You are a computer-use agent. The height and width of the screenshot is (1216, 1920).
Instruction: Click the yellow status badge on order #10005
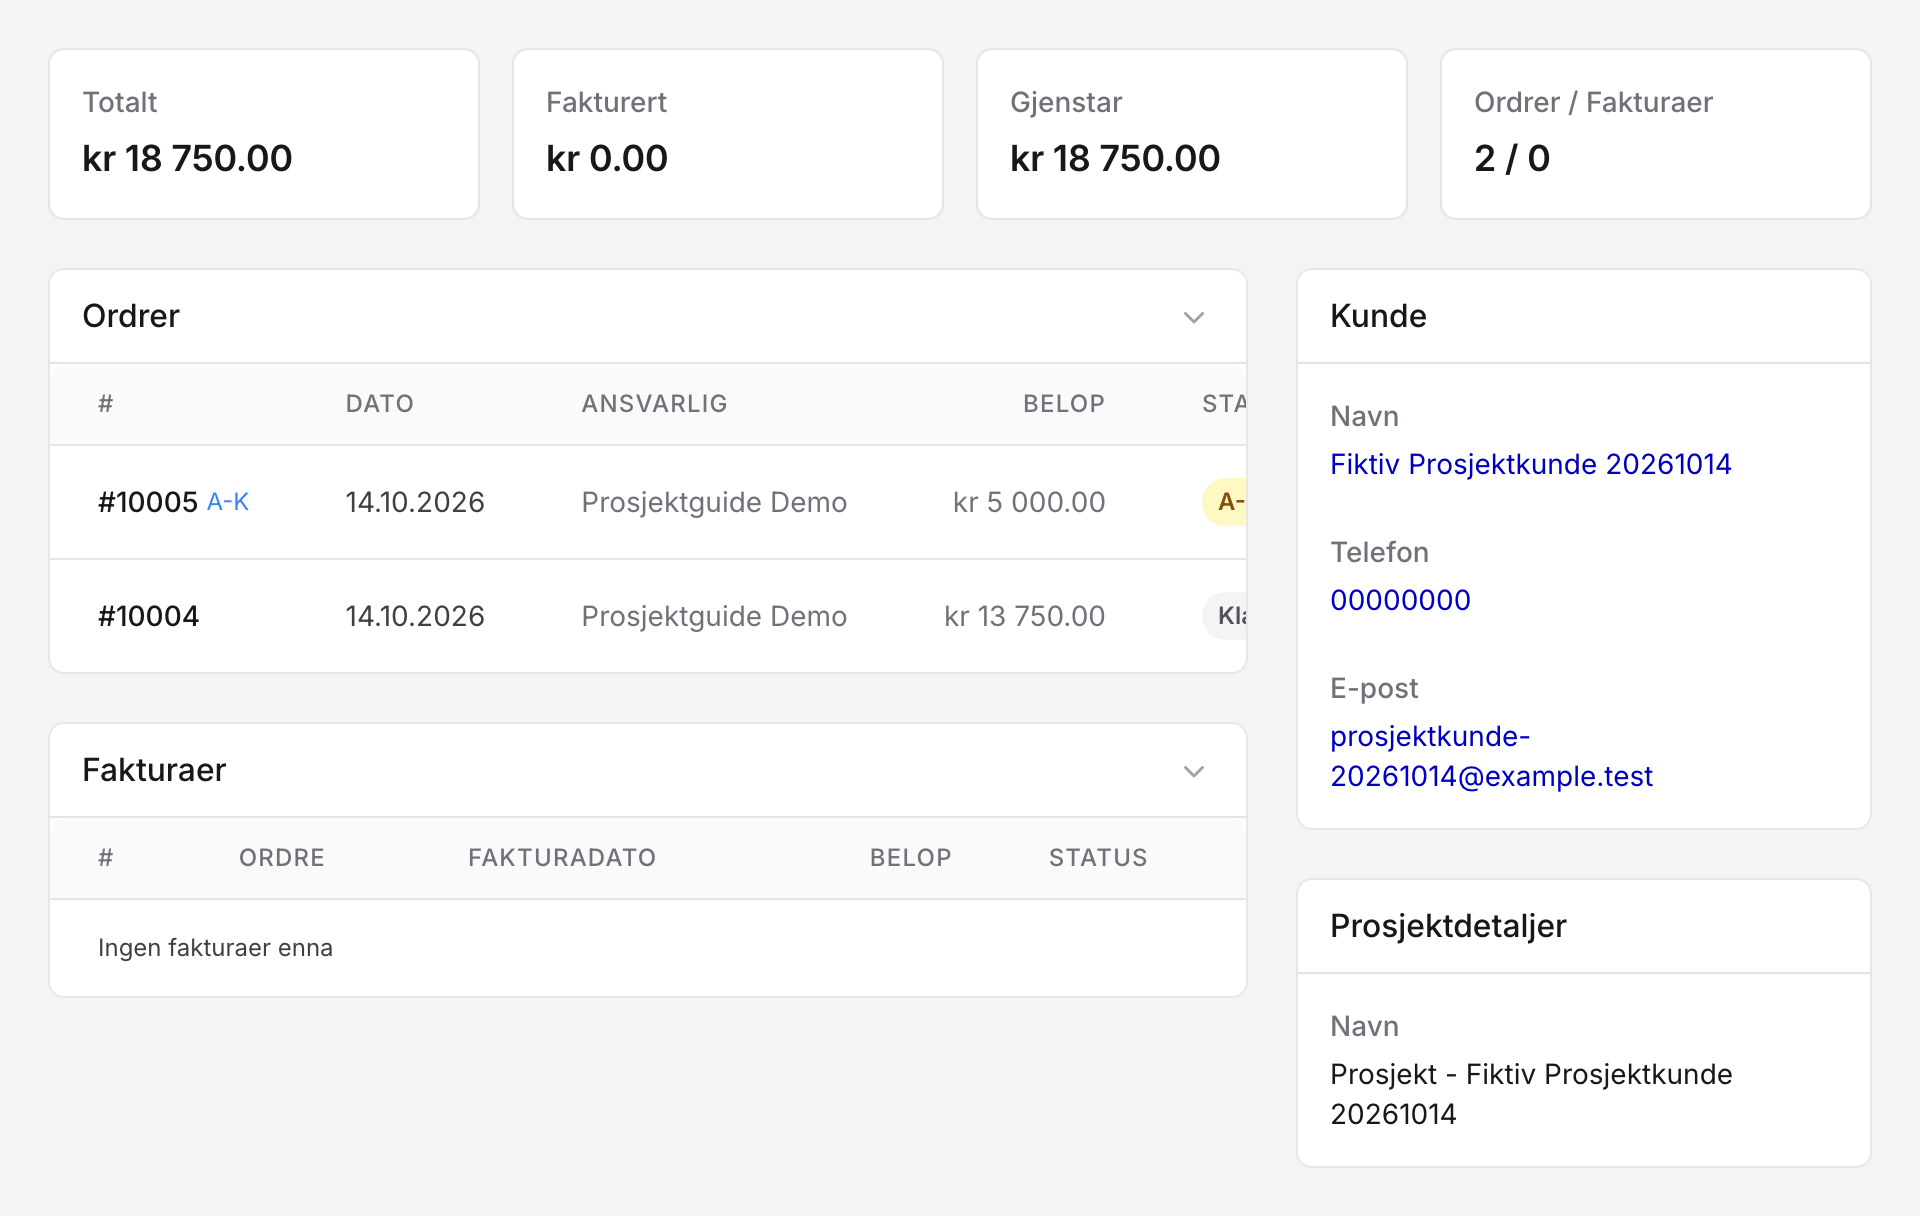pyautogui.click(x=1224, y=502)
